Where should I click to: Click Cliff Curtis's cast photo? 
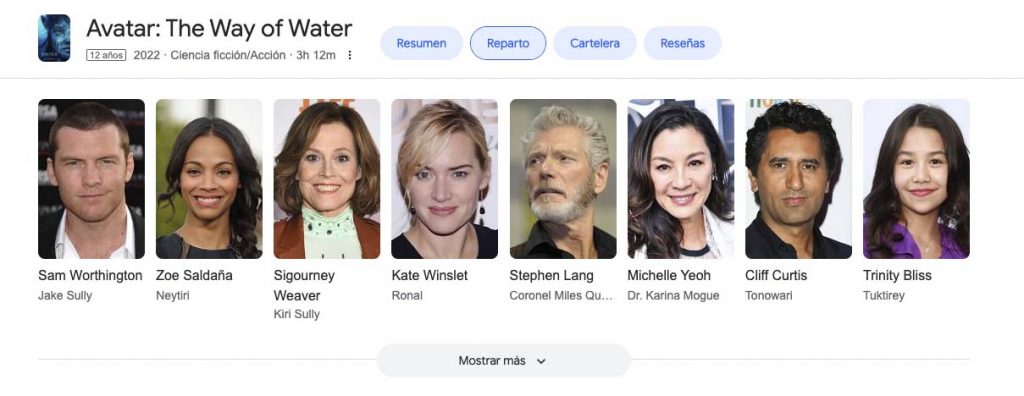(798, 179)
